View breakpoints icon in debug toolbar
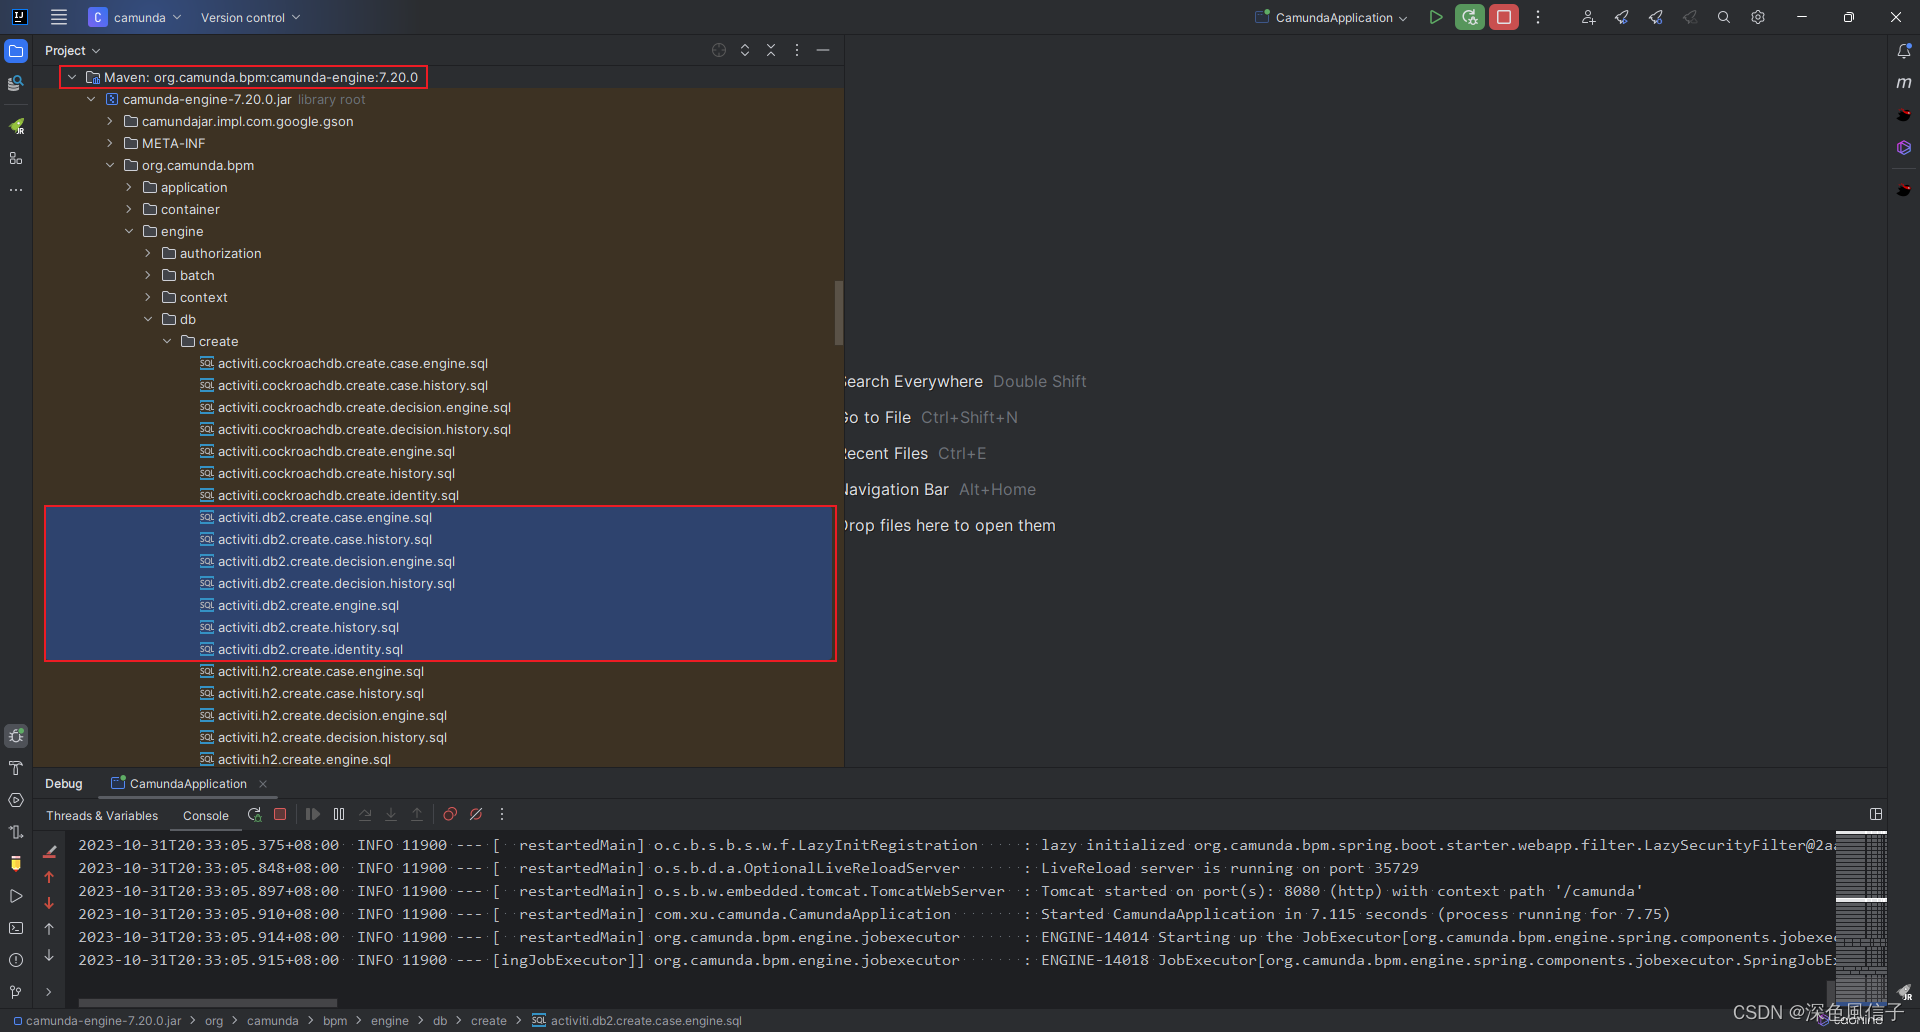Screen dimensions: 1920x1032 (450, 814)
